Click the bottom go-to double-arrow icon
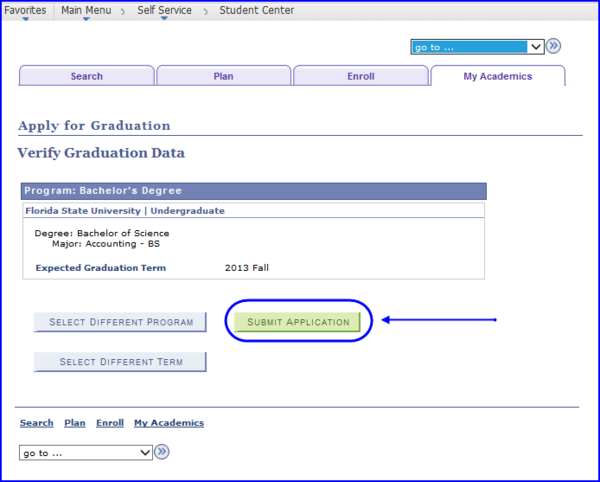 pyautogui.click(x=162, y=452)
